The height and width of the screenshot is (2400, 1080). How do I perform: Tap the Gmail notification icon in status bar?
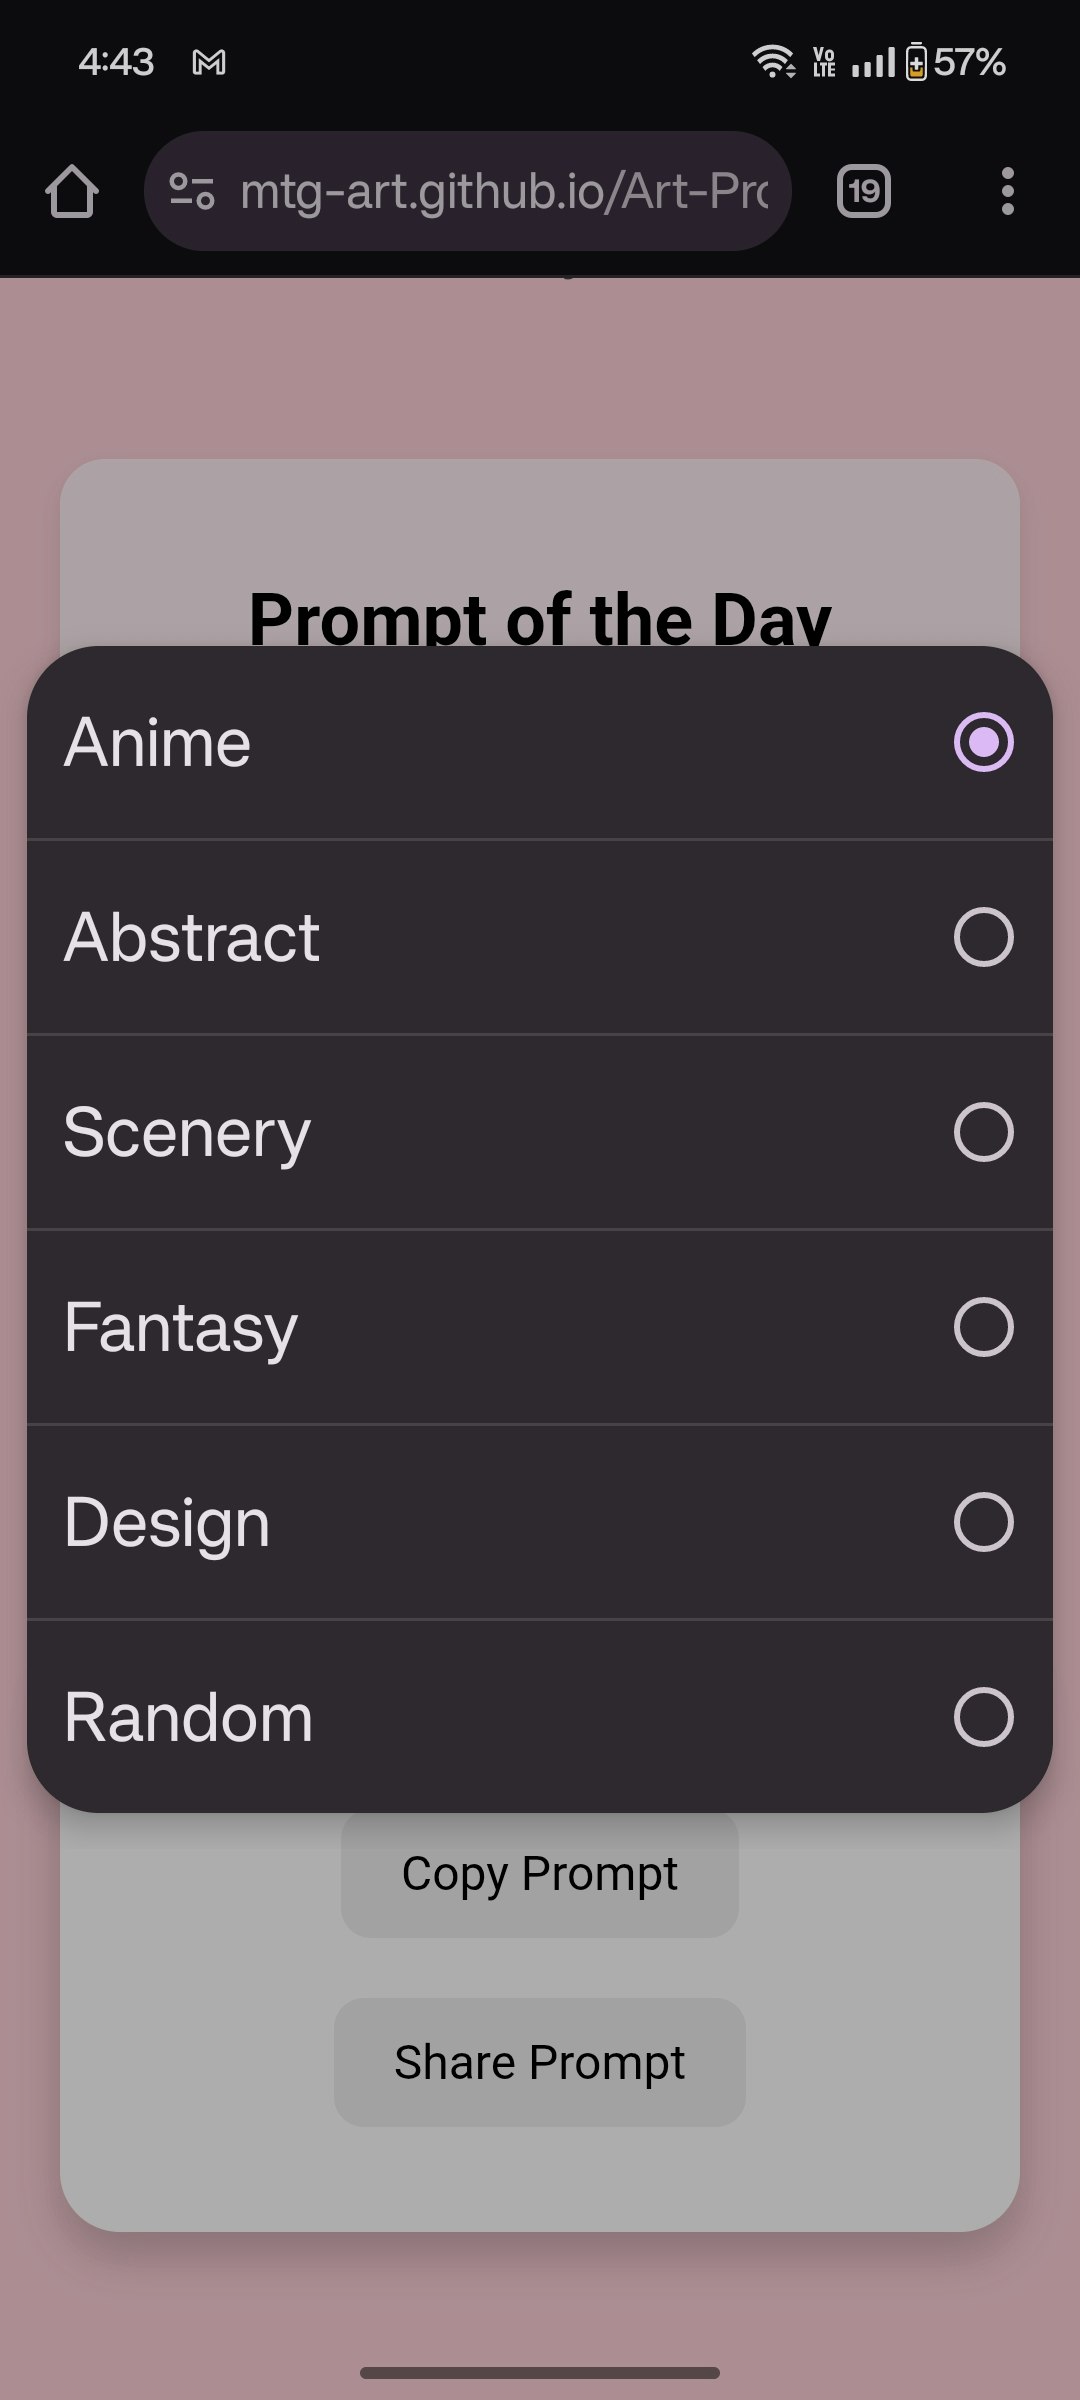[x=209, y=63]
